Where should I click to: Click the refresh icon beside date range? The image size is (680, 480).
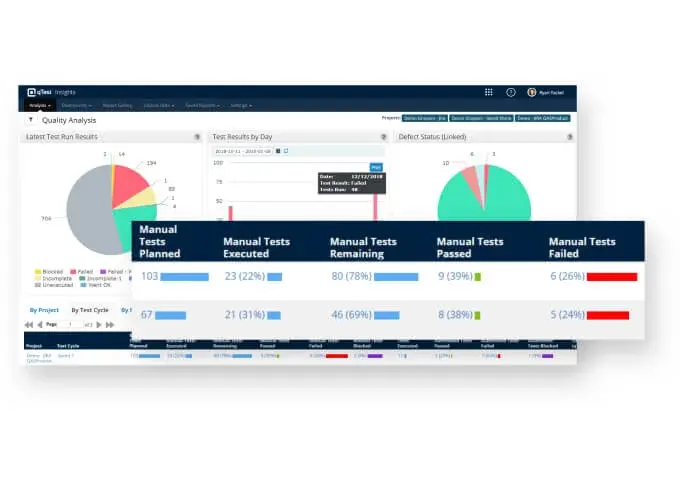tap(285, 151)
